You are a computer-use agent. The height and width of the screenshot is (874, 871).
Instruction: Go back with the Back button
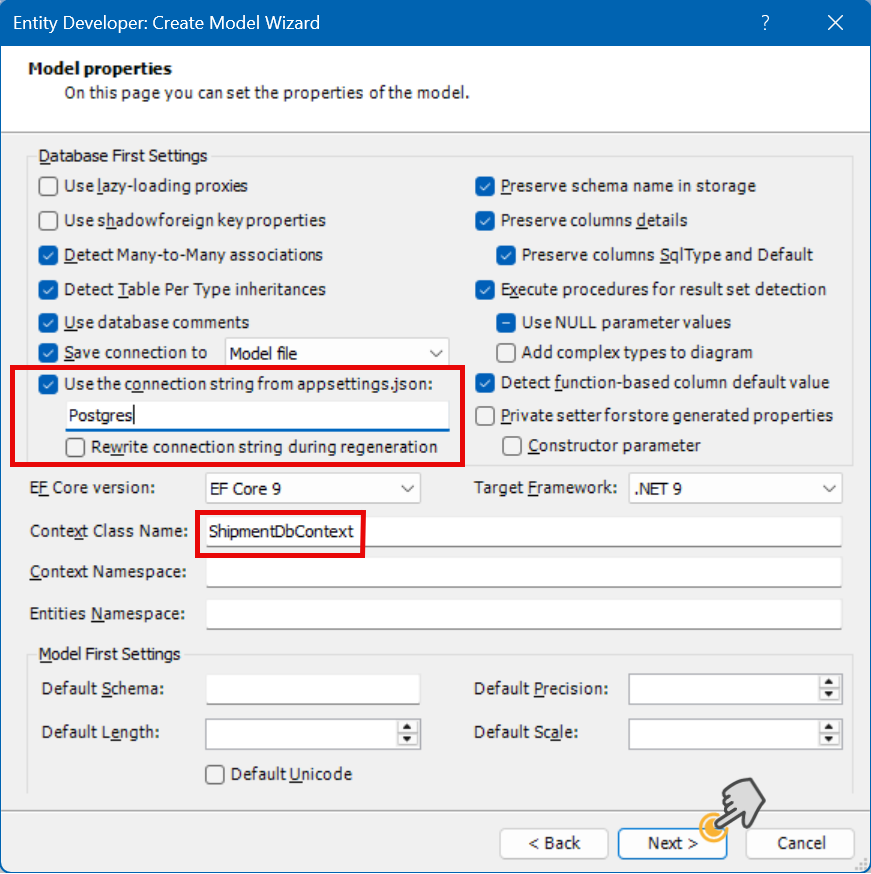(554, 843)
